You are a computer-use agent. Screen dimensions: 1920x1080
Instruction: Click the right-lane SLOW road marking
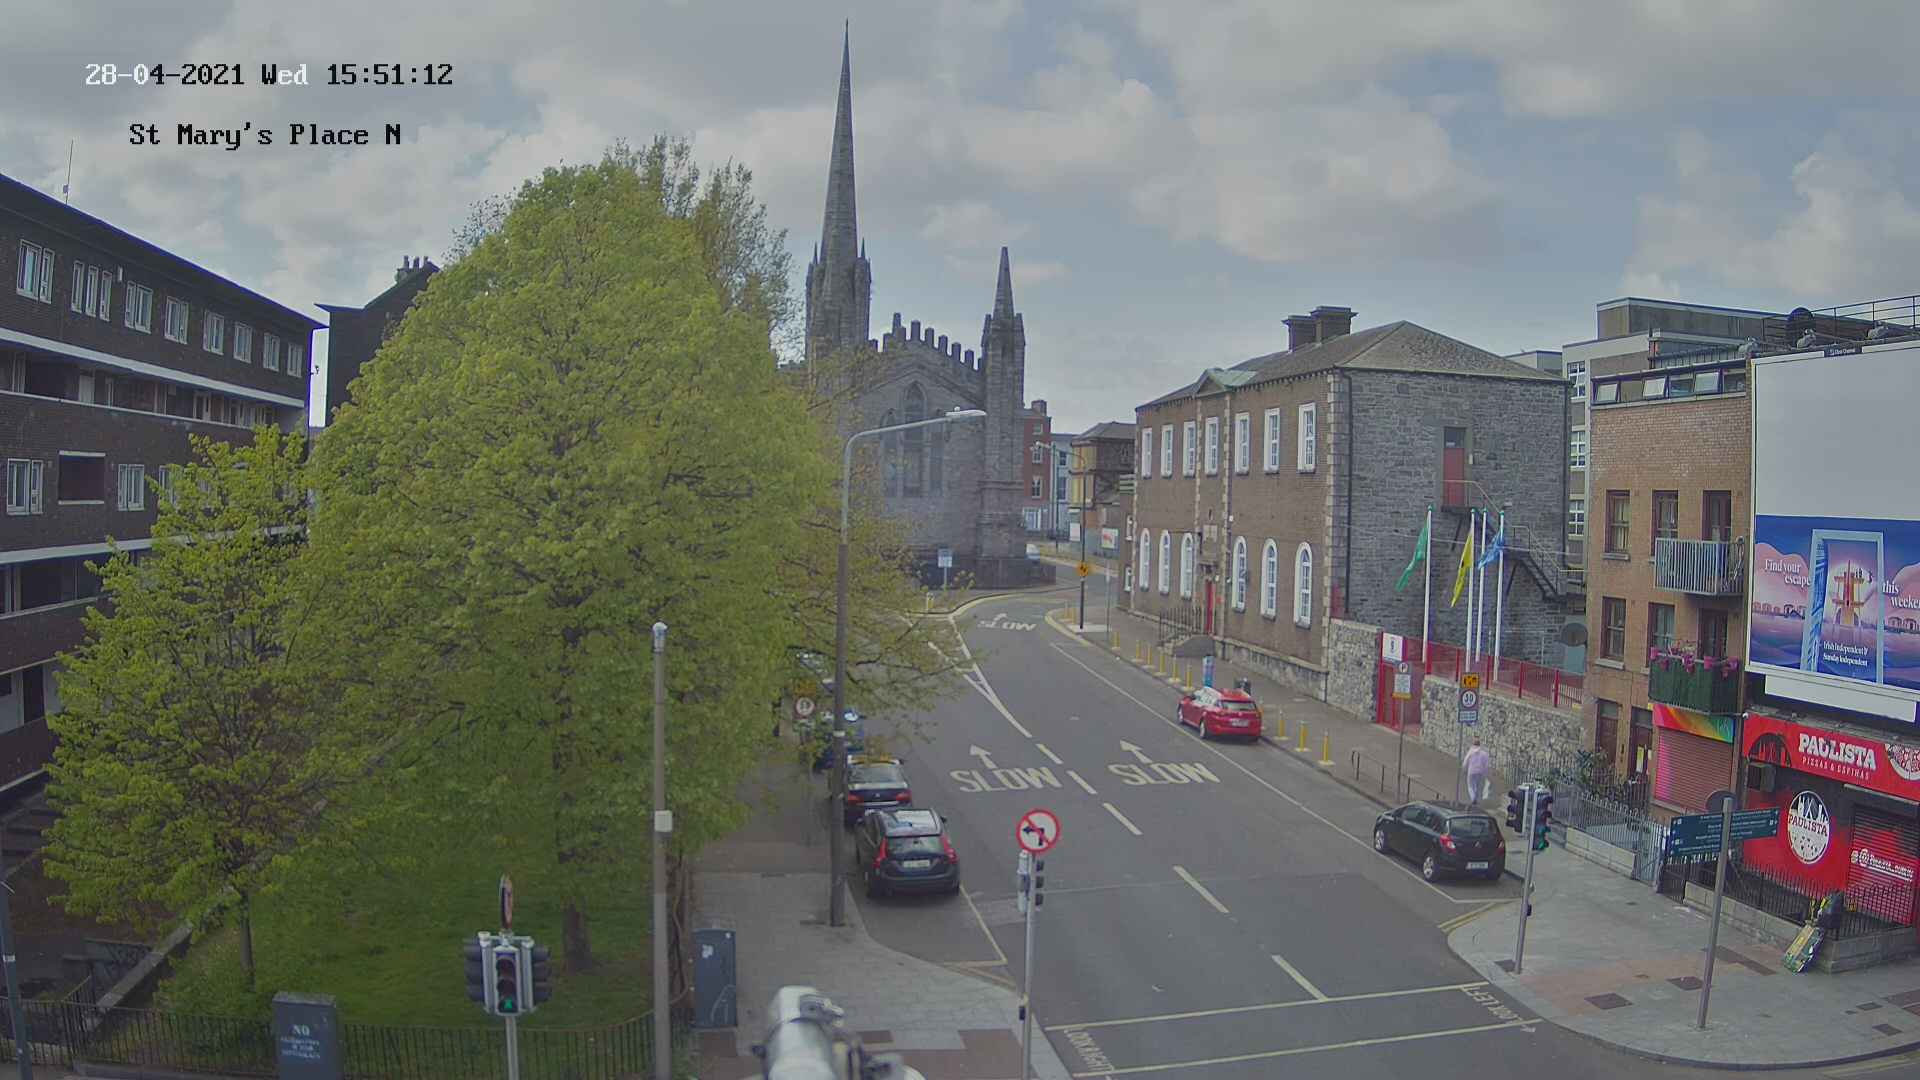point(1162,772)
